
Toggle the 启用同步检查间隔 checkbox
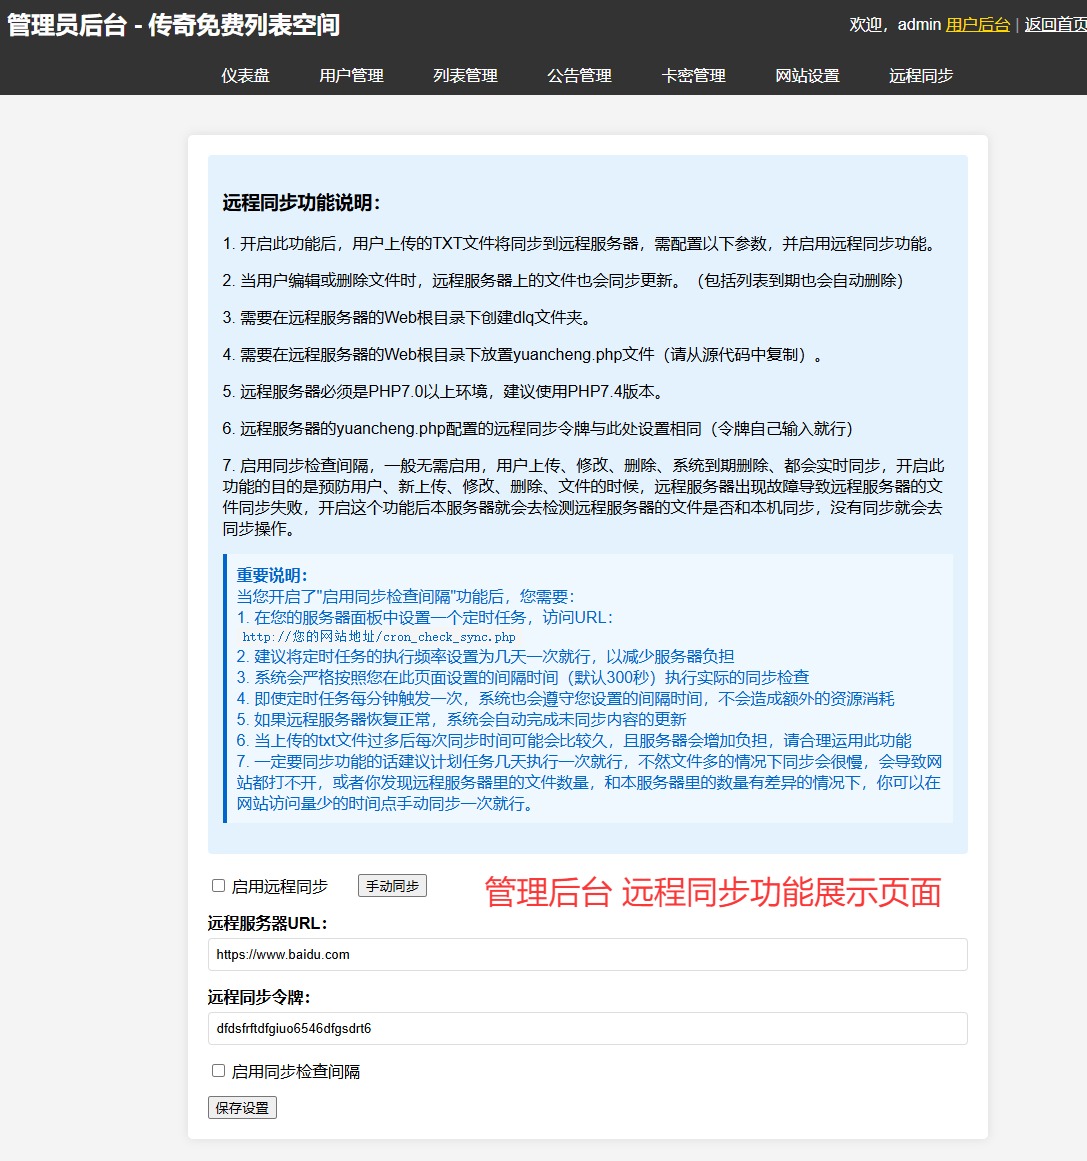click(218, 1071)
